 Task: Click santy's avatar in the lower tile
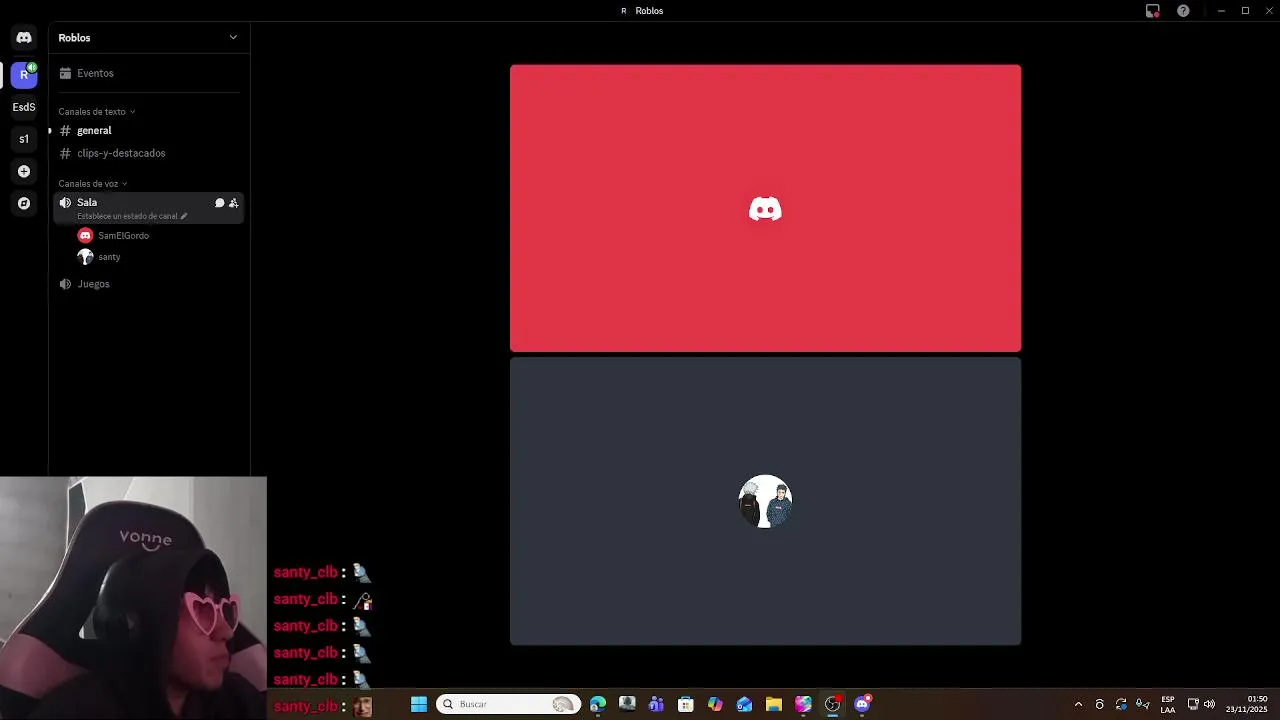[765, 501]
